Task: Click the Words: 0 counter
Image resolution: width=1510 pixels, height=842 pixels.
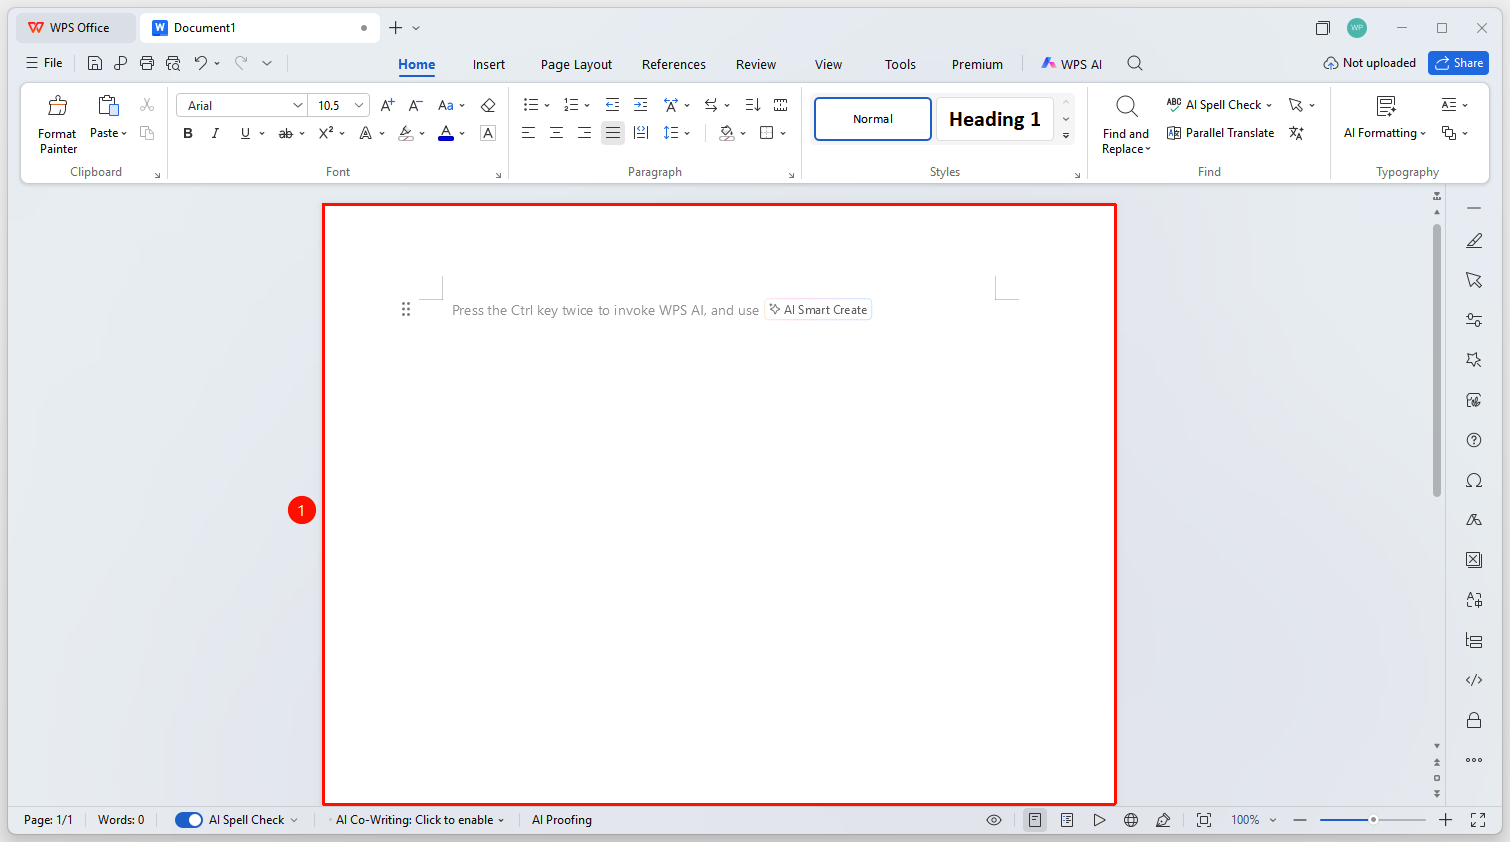Action: 121,820
